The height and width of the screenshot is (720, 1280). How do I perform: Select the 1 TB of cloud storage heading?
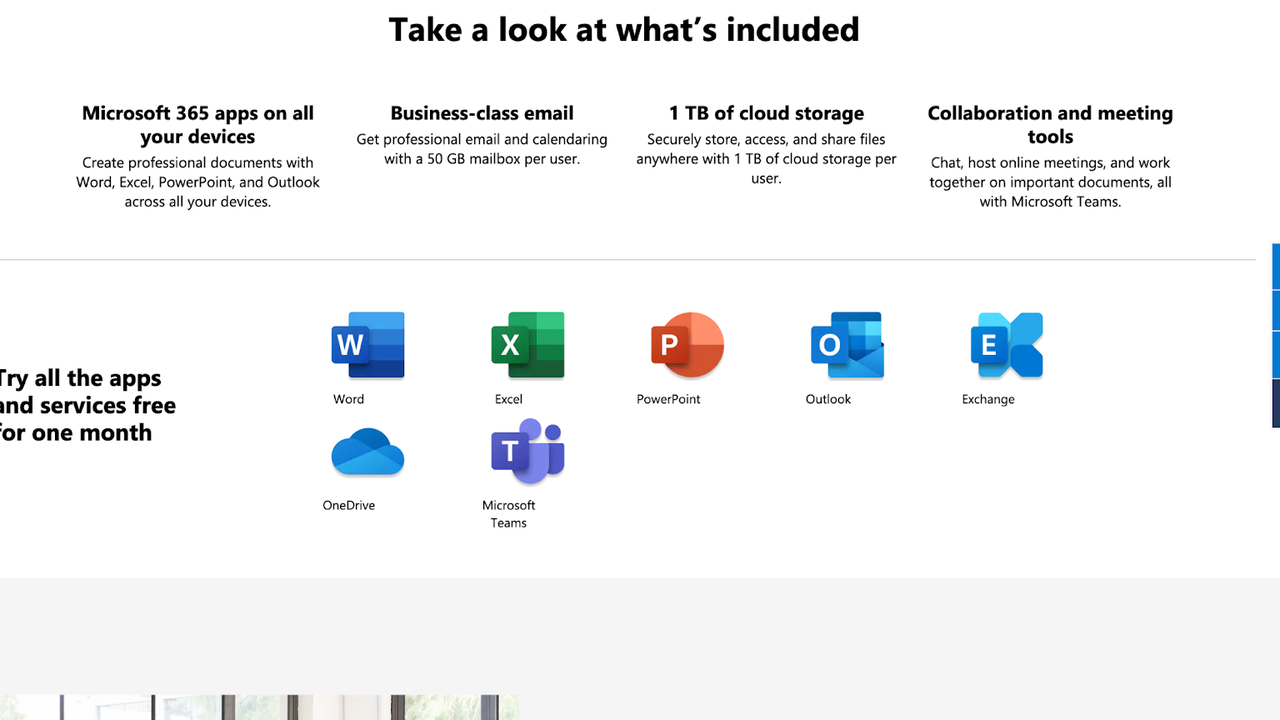coord(766,113)
